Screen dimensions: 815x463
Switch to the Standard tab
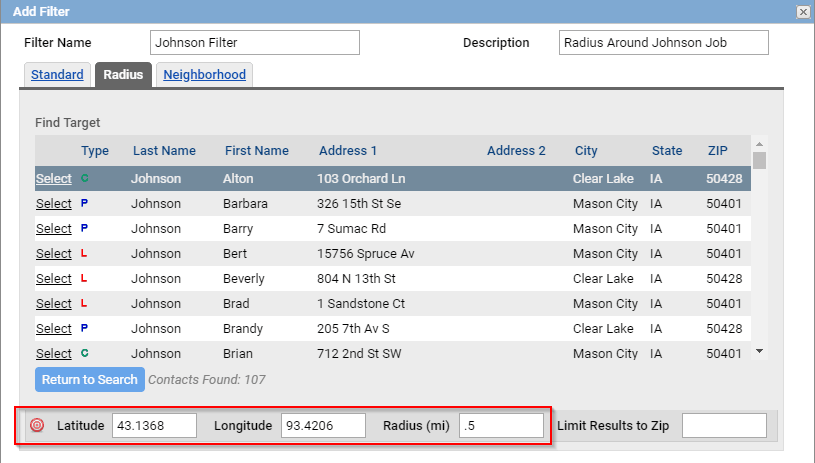click(x=57, y=74)
